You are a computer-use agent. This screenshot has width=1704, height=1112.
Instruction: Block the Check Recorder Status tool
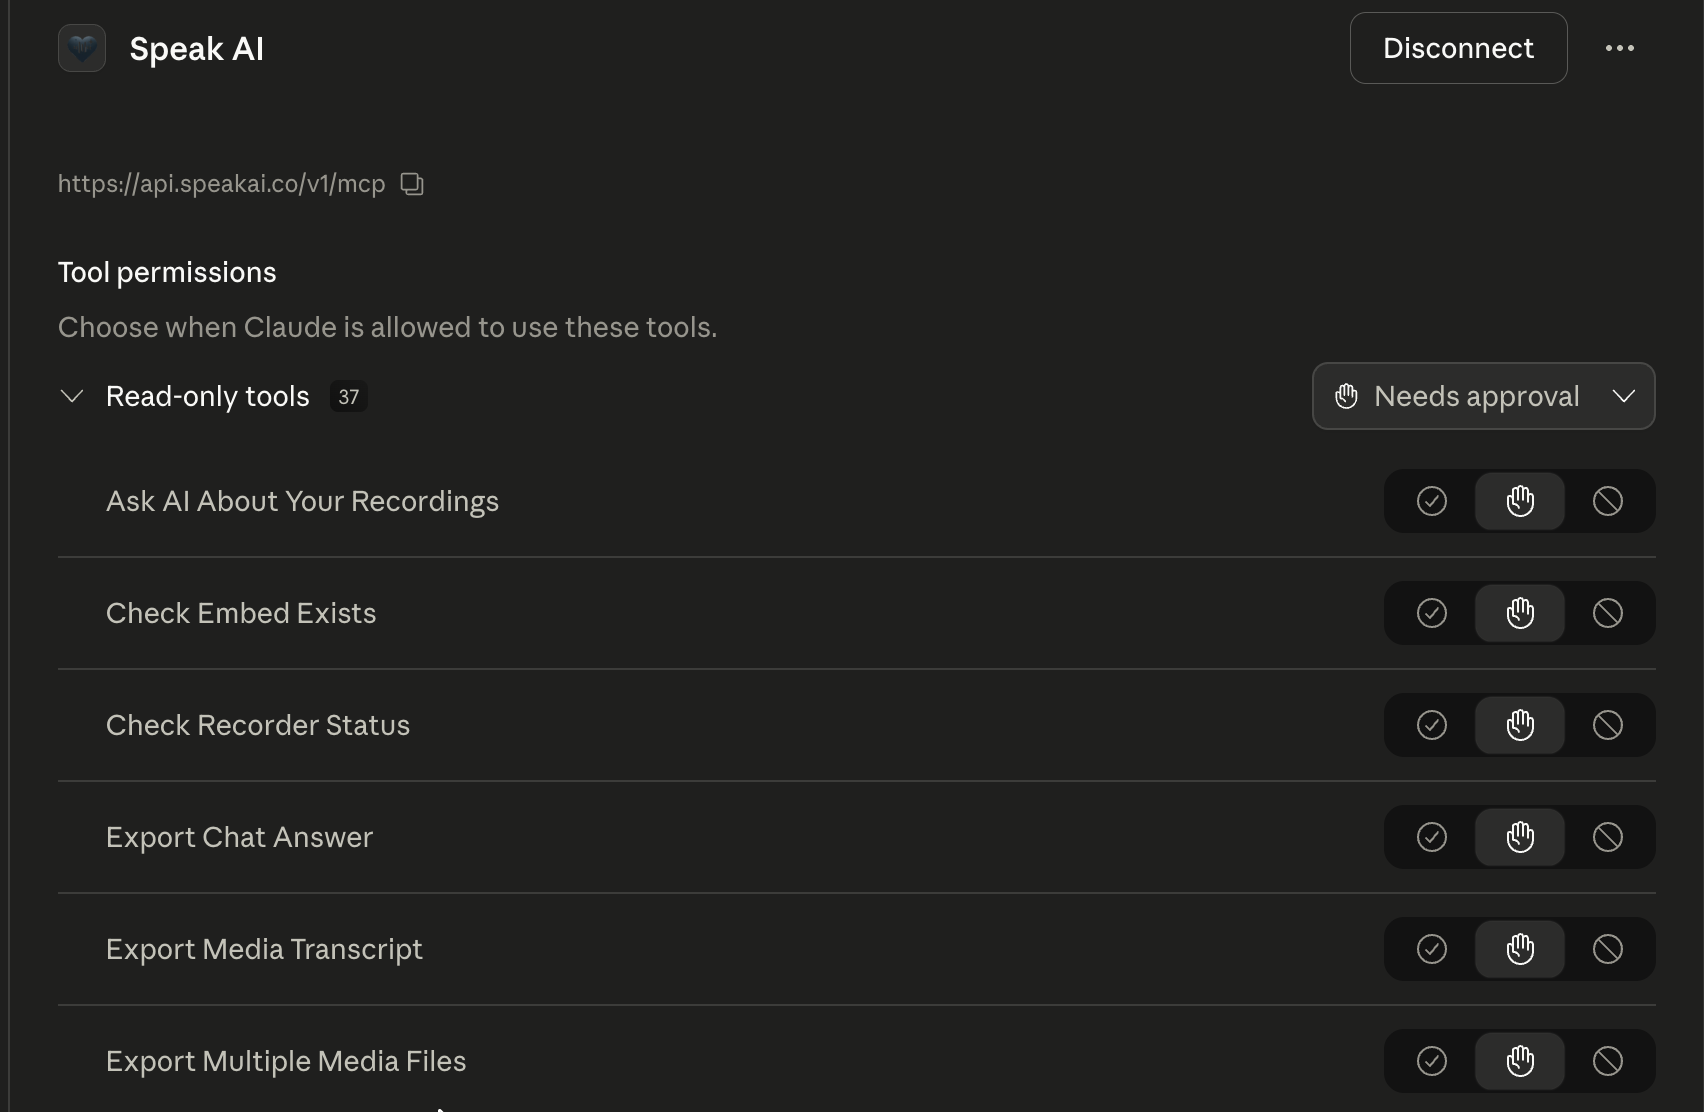pos(1608,725)
